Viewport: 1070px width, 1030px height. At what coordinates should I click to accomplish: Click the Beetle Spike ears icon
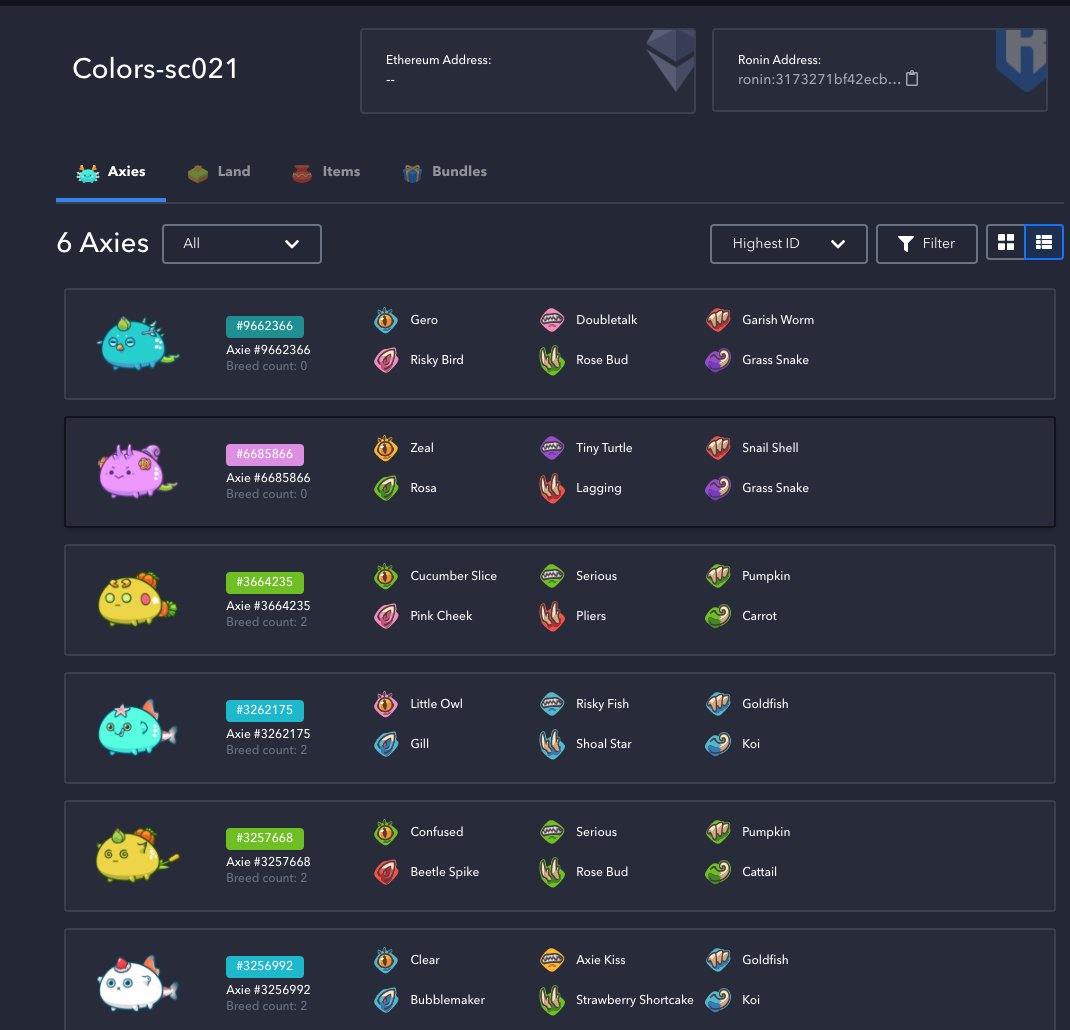tap(386, 872)
